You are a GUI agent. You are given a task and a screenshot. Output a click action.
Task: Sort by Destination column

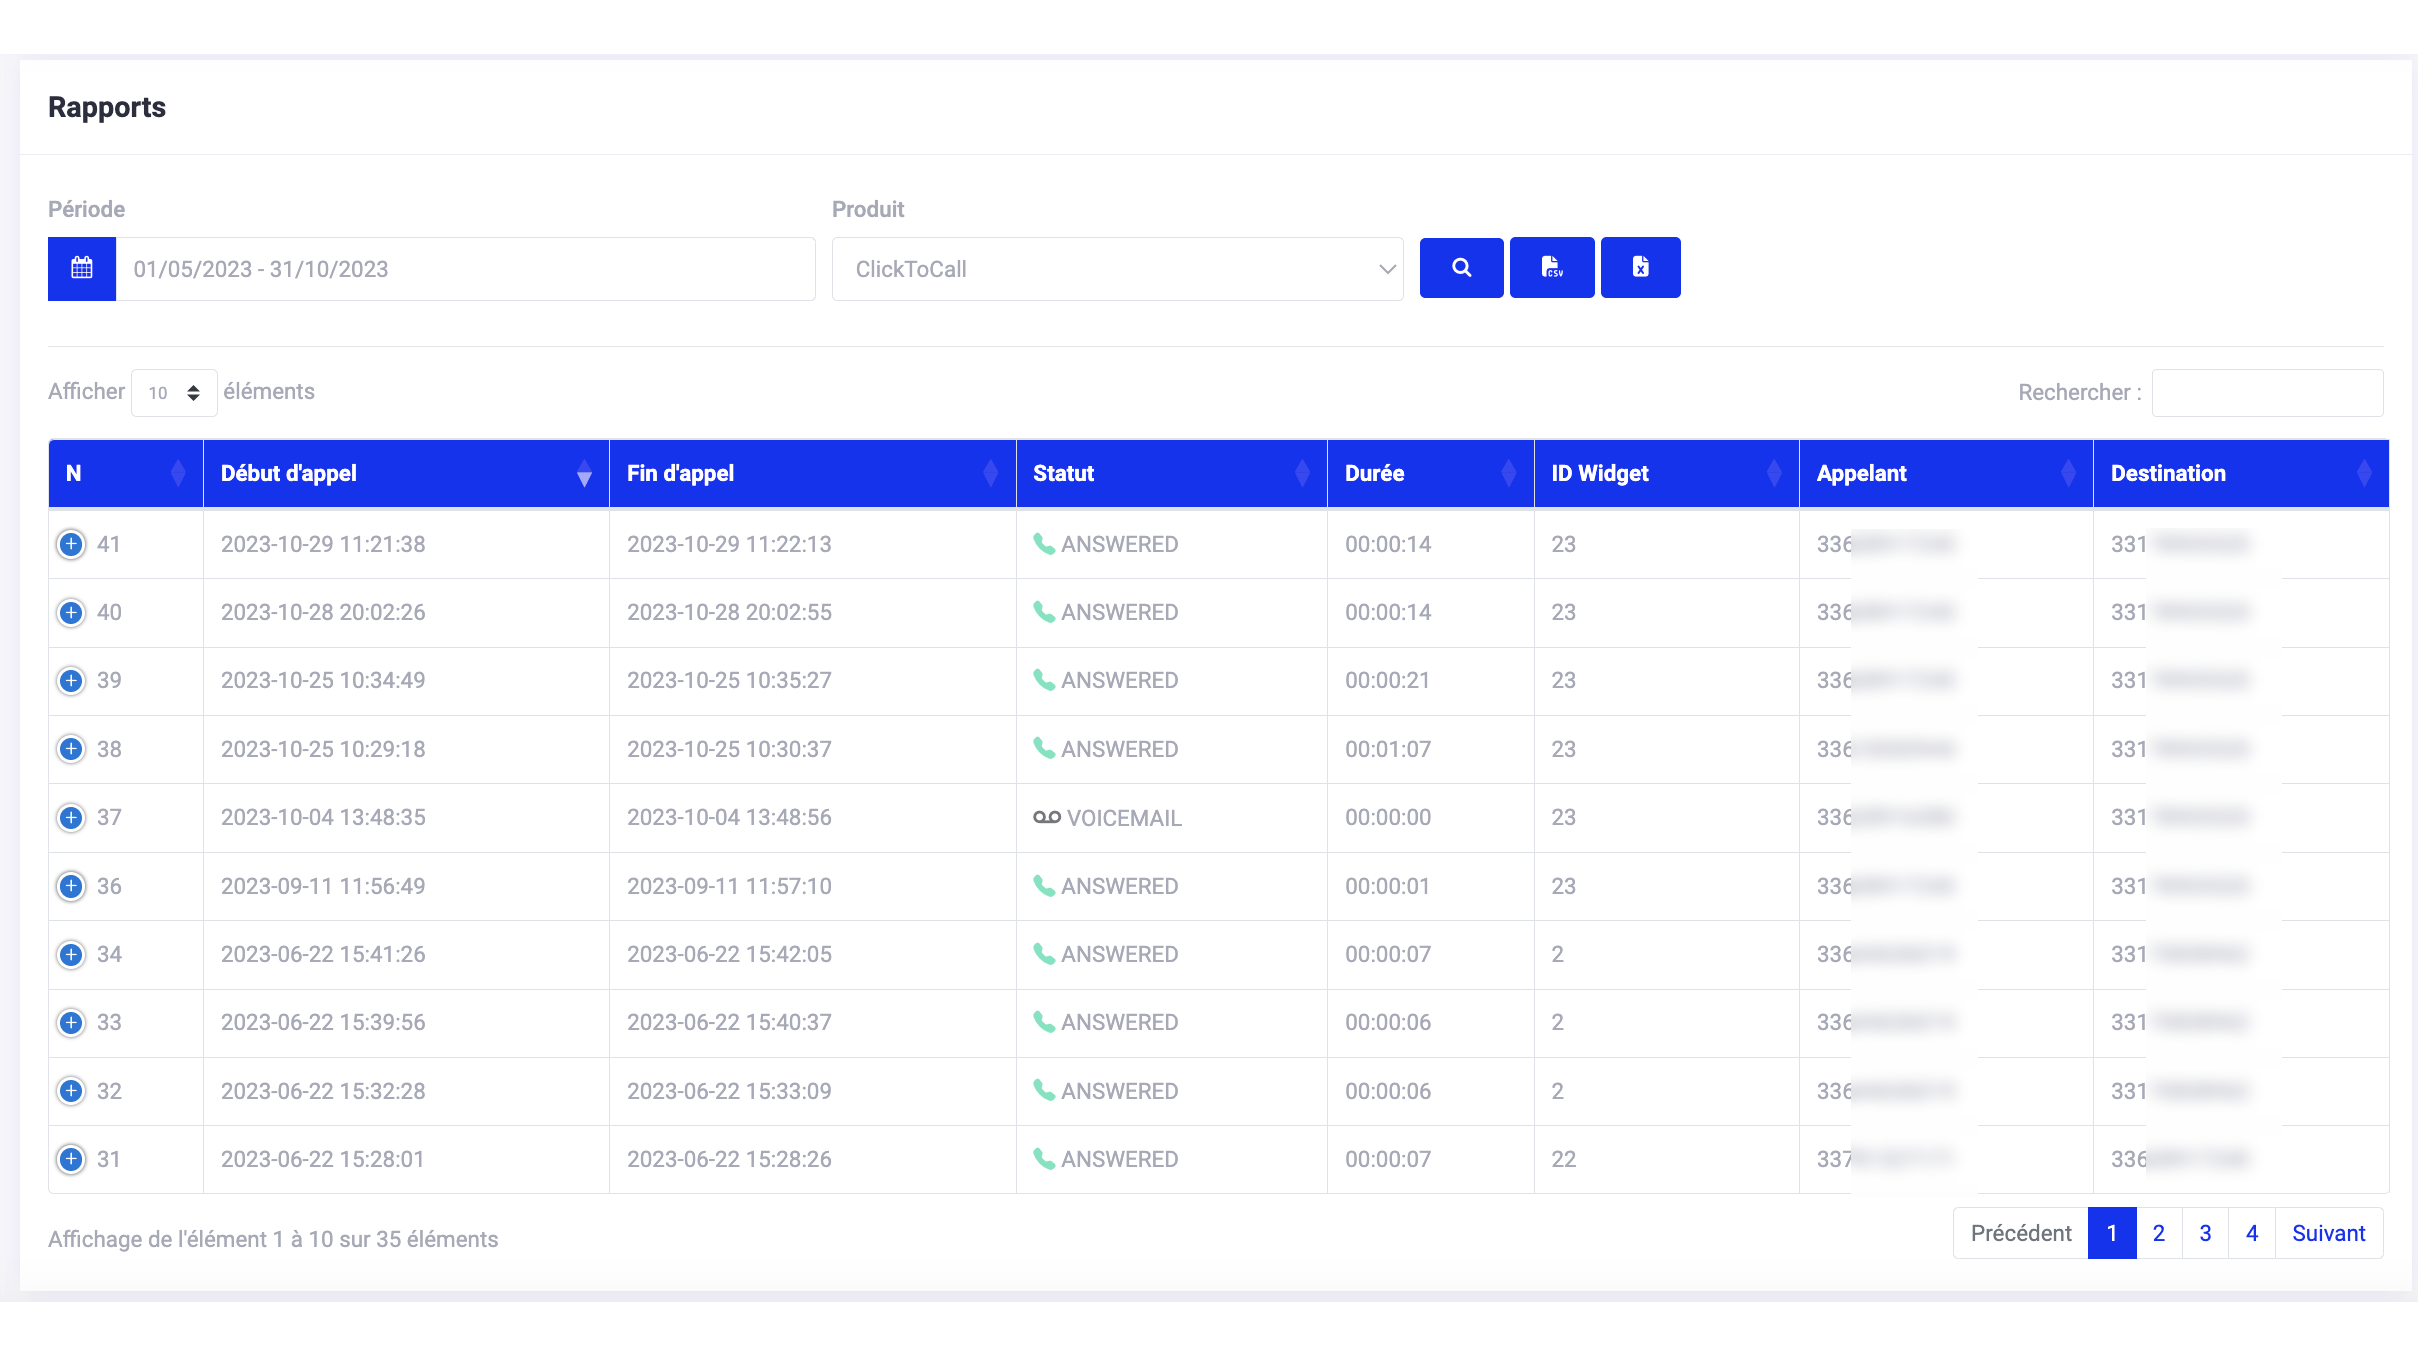click(x=2240, y=473)
